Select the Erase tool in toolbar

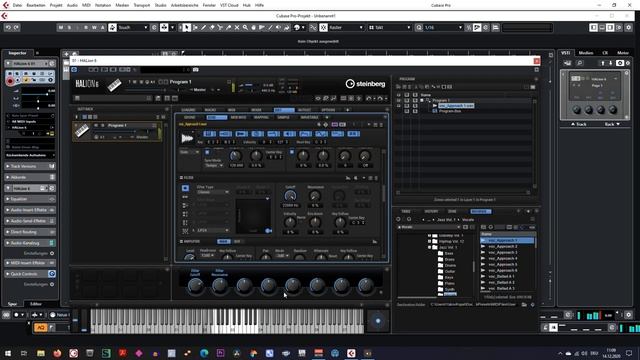coord(212,27)
